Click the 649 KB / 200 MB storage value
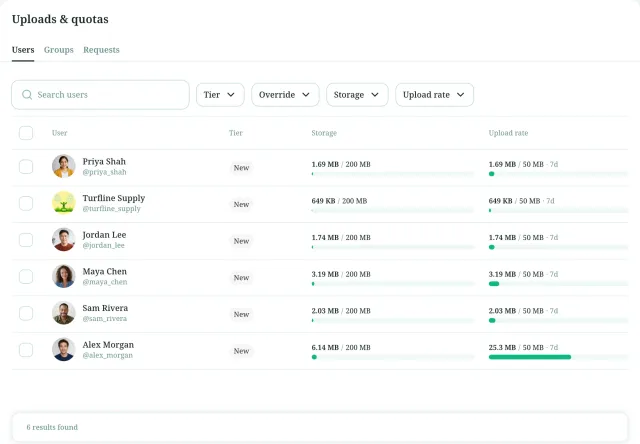Viewport: 640px width, 444px height. tap(339, 201)
